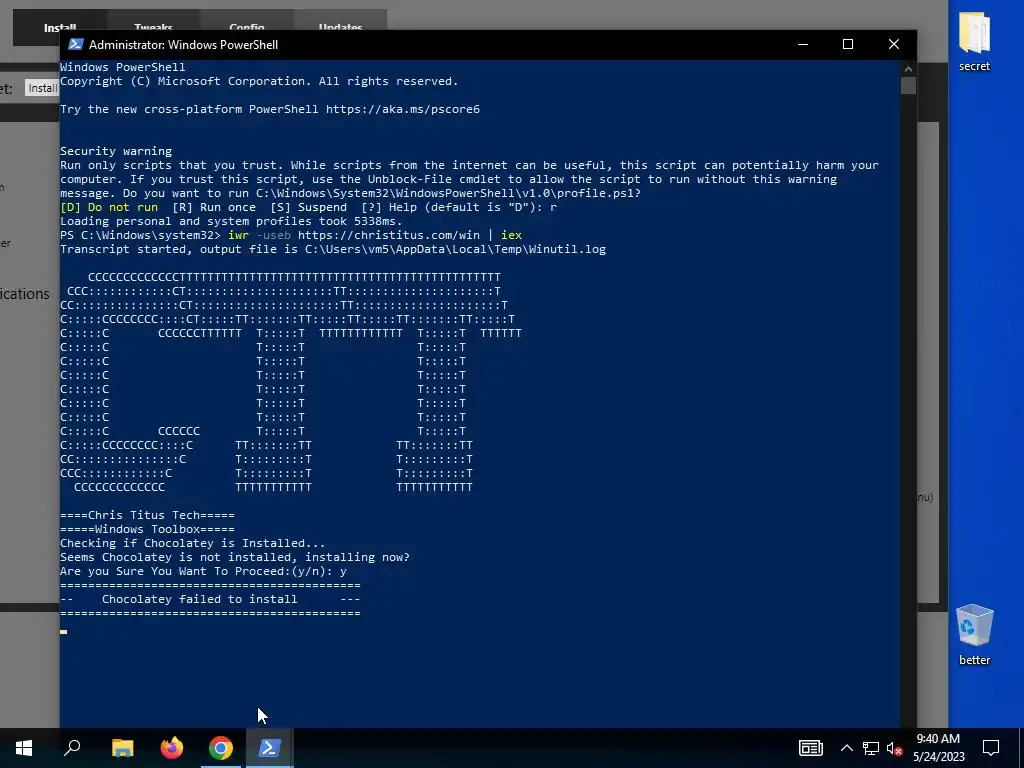Screen dimensions: 1024x768
Task: Click the 'Security warning' heading text
Action: (x=116, y=151)
